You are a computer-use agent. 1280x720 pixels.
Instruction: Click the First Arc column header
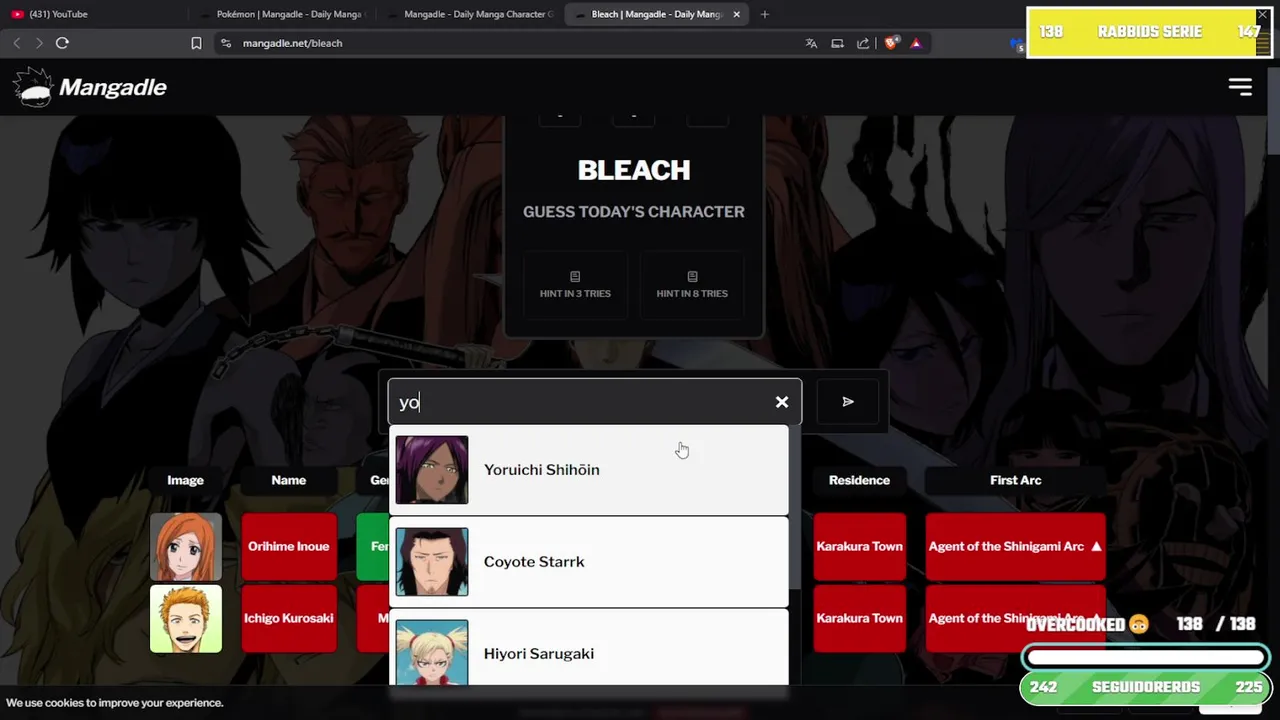1016,480
